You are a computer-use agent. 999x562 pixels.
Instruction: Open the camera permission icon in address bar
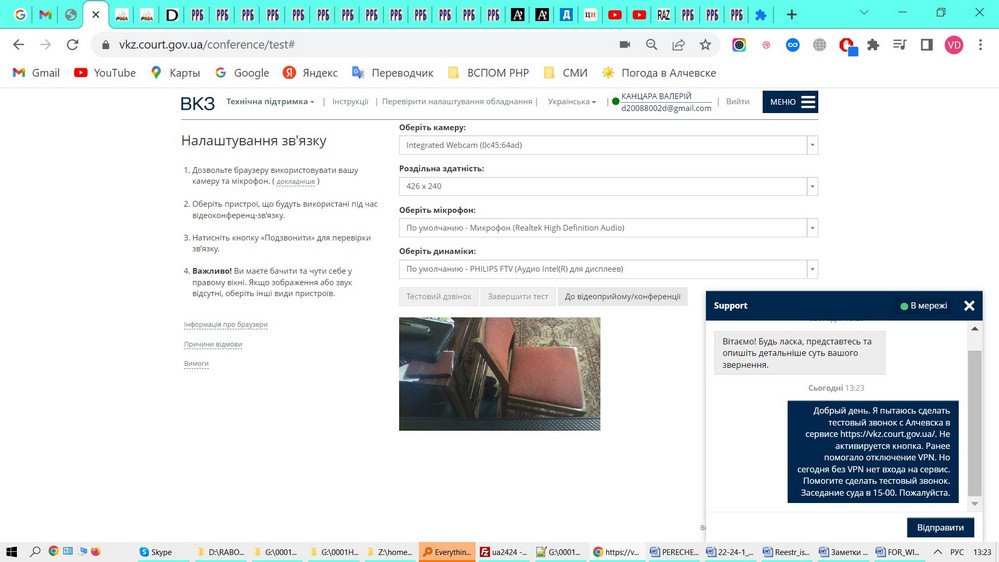click(x=625, y=45)
